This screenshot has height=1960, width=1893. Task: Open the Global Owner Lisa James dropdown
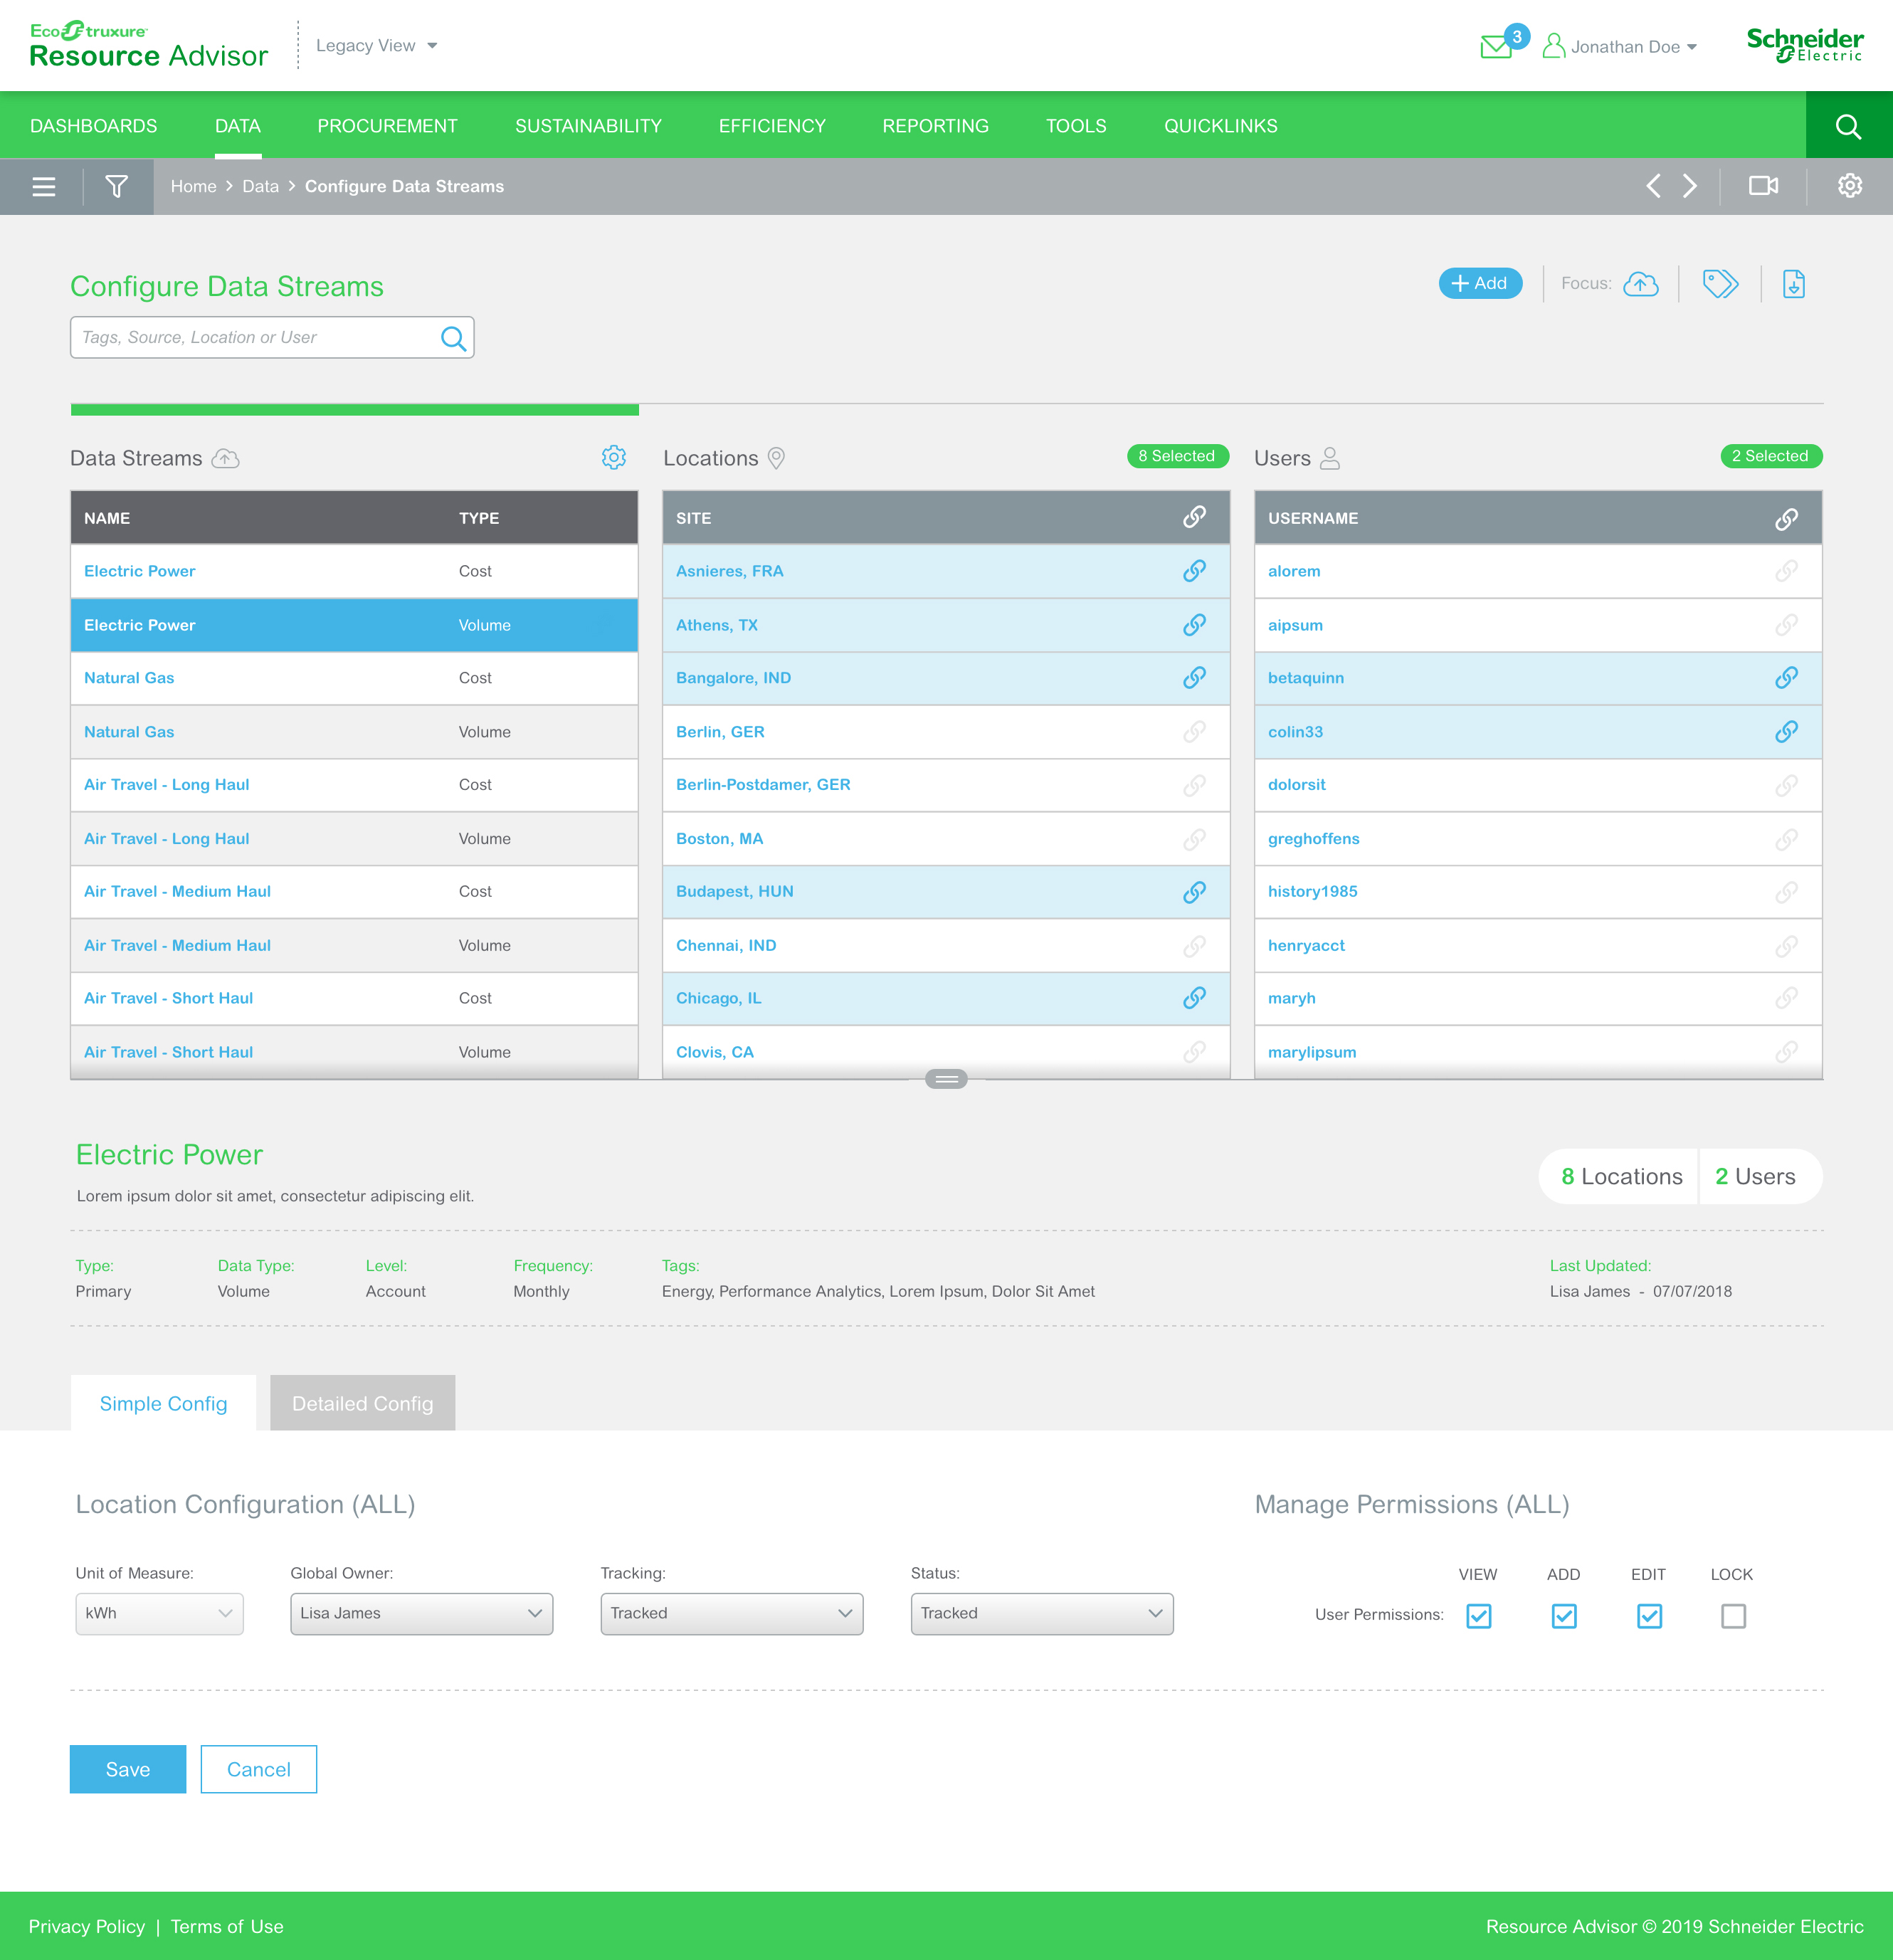coord(421,1613)
